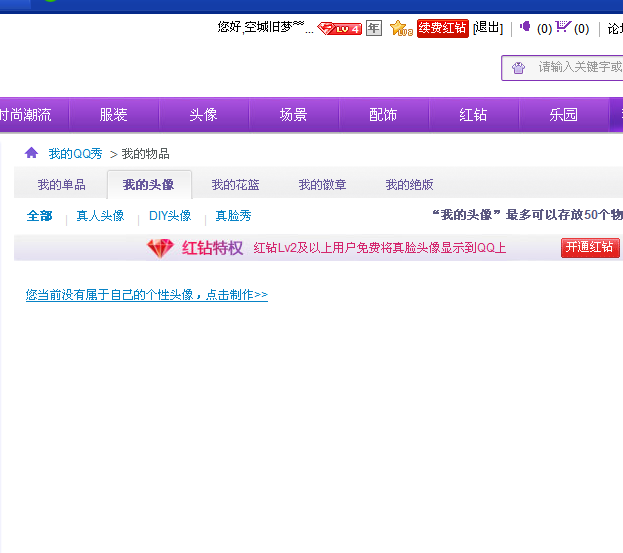Filter by 真人头像
Image resolution: width=623 pixels, height=553 pixels.
[x=100, y=216]
